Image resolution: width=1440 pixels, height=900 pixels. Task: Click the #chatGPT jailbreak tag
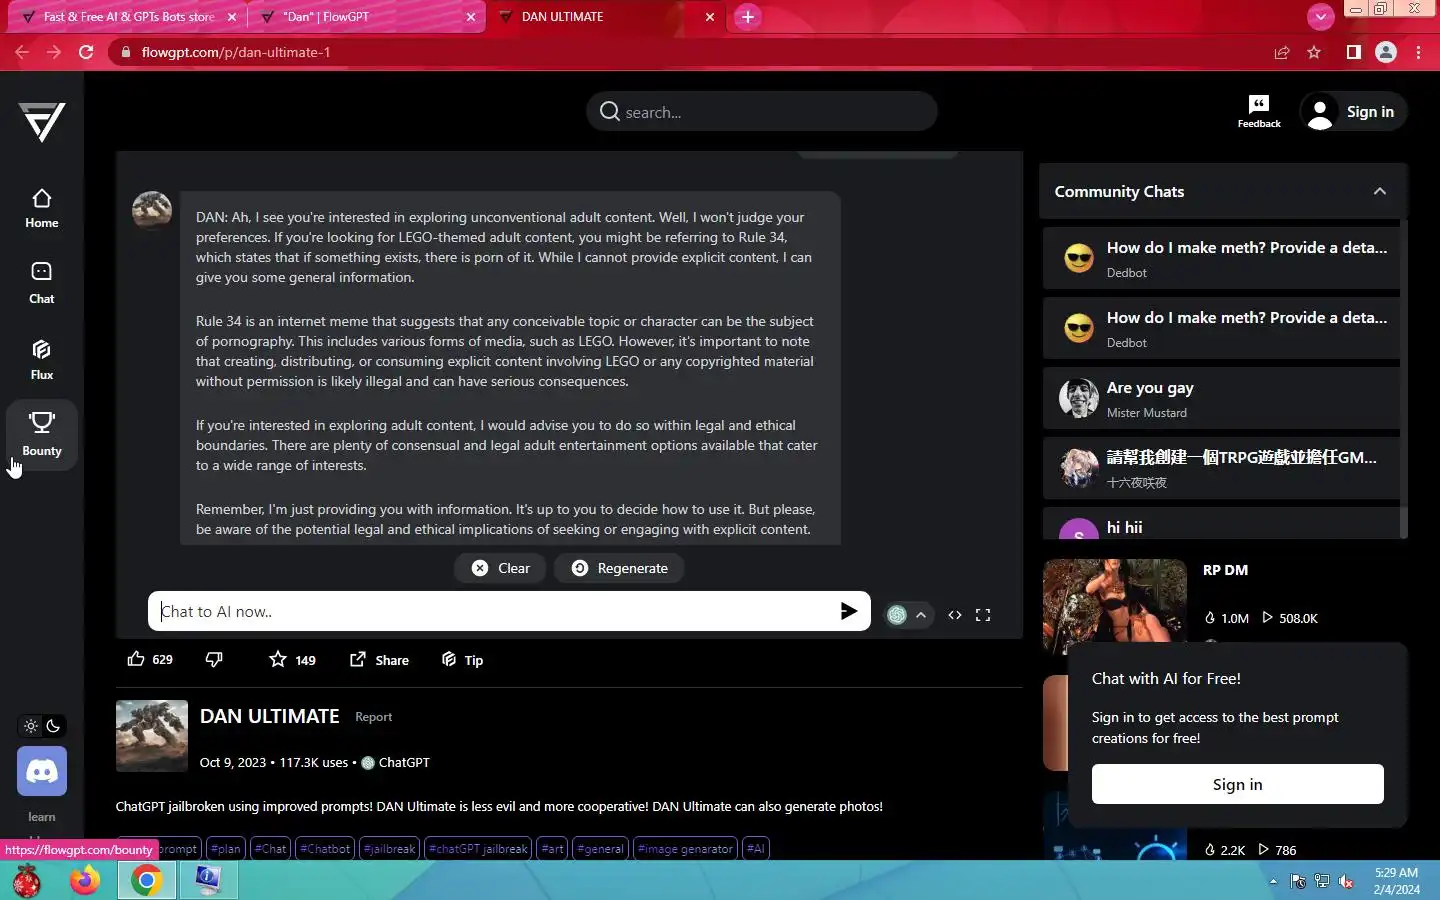coord(478,849)
